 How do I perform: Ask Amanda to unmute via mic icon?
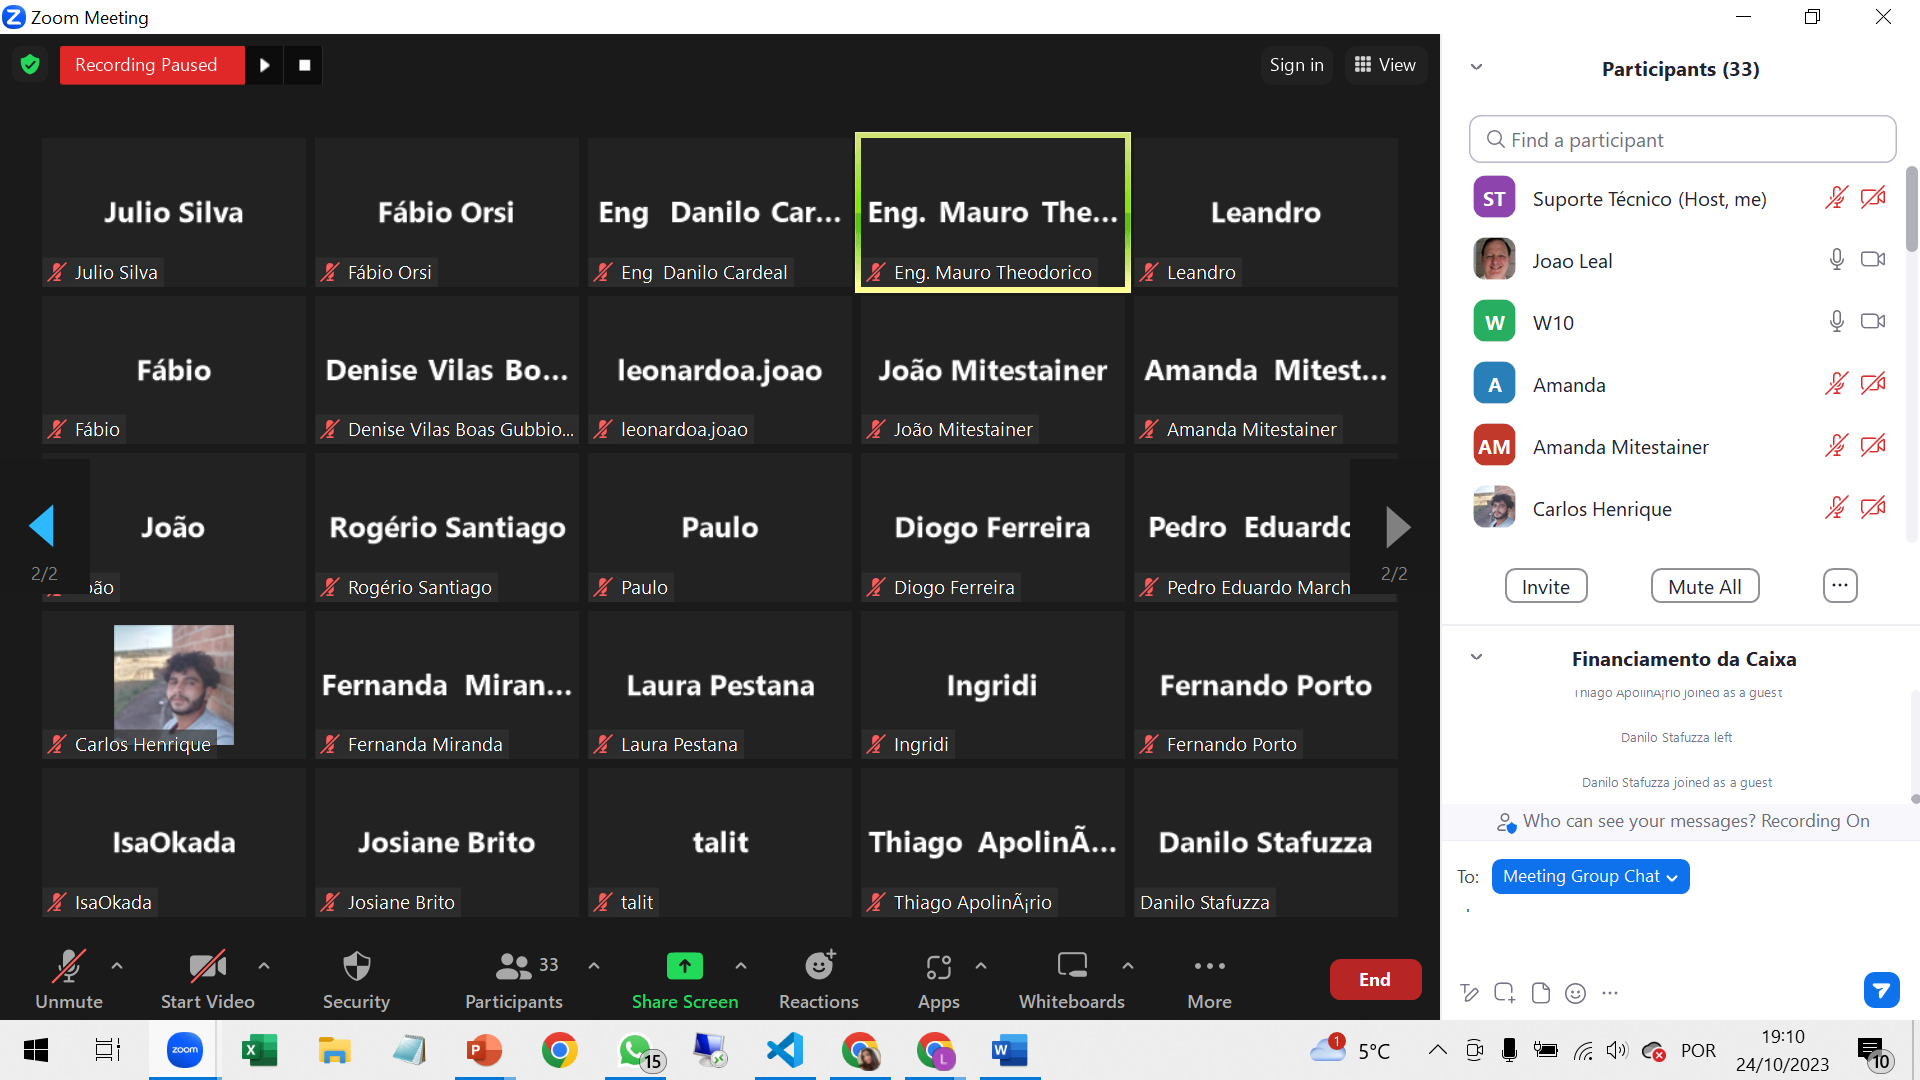pyautogui.click(x=1836, y=384)
